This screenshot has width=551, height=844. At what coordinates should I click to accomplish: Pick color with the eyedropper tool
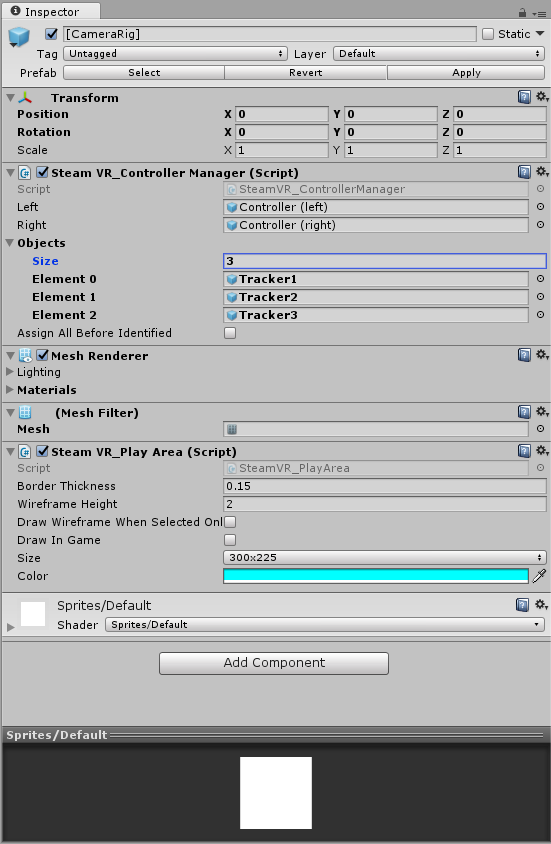click(539, 576)
